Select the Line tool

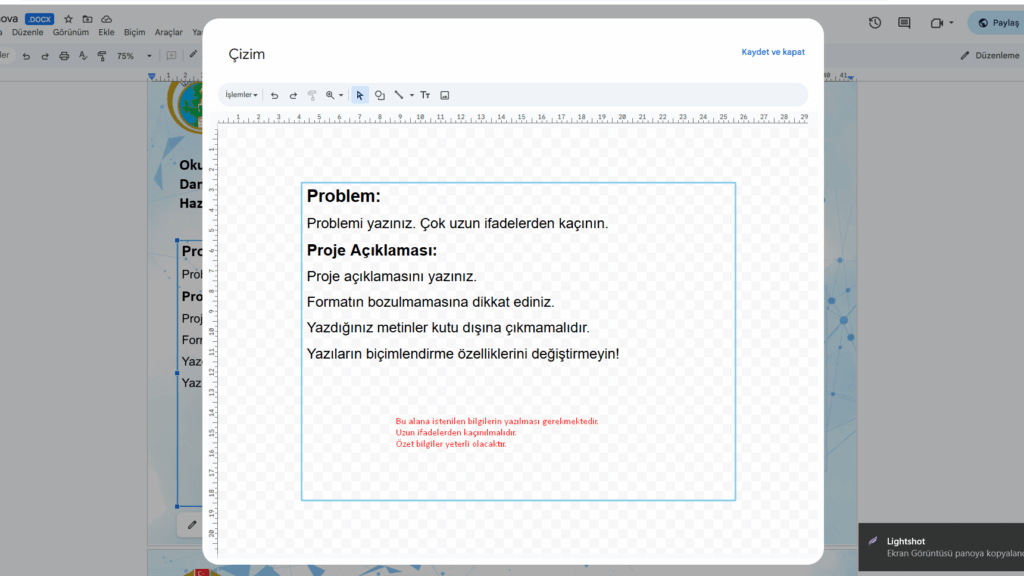[399, 95]
